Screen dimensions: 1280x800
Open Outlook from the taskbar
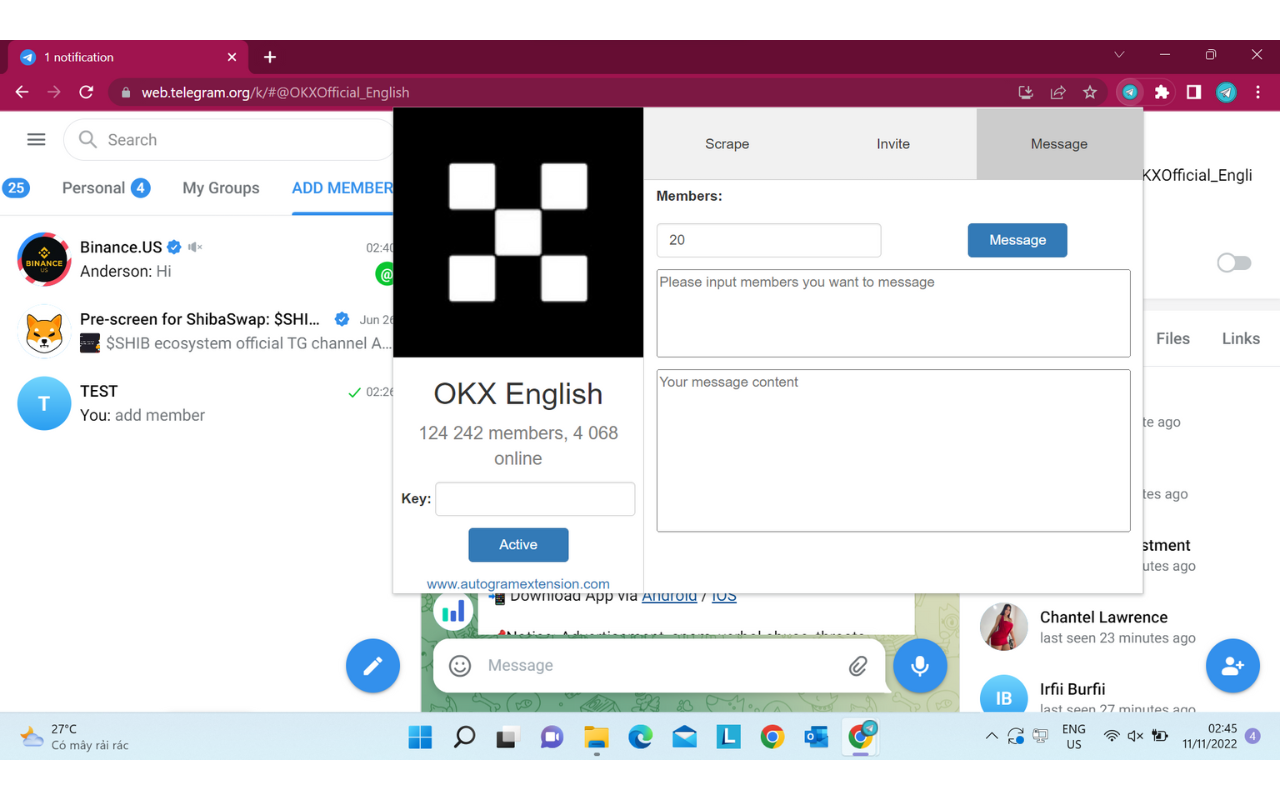(x=816, y=738)
